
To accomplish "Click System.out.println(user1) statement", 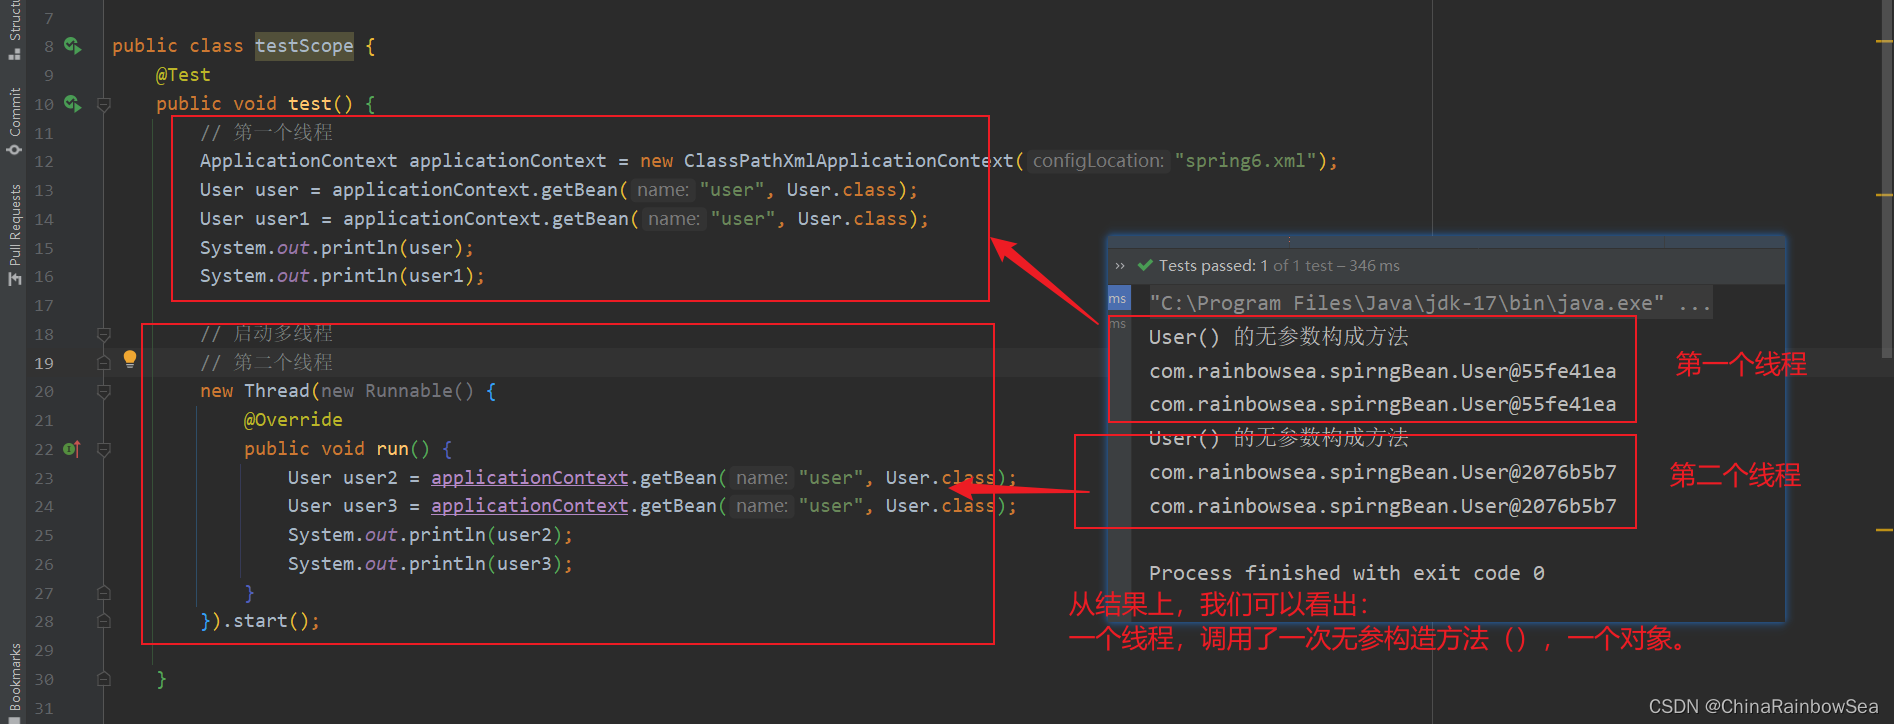I will 342,276.
